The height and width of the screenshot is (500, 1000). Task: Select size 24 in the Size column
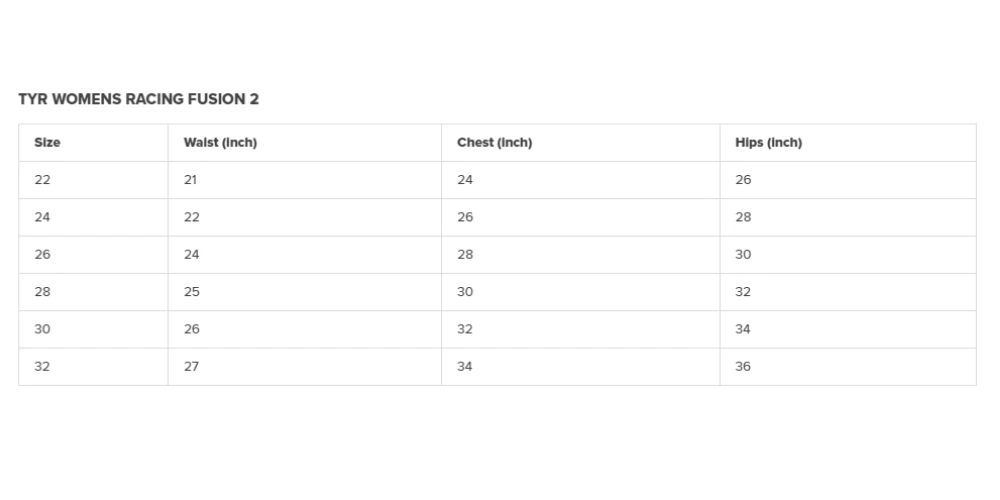click(42, 217)
